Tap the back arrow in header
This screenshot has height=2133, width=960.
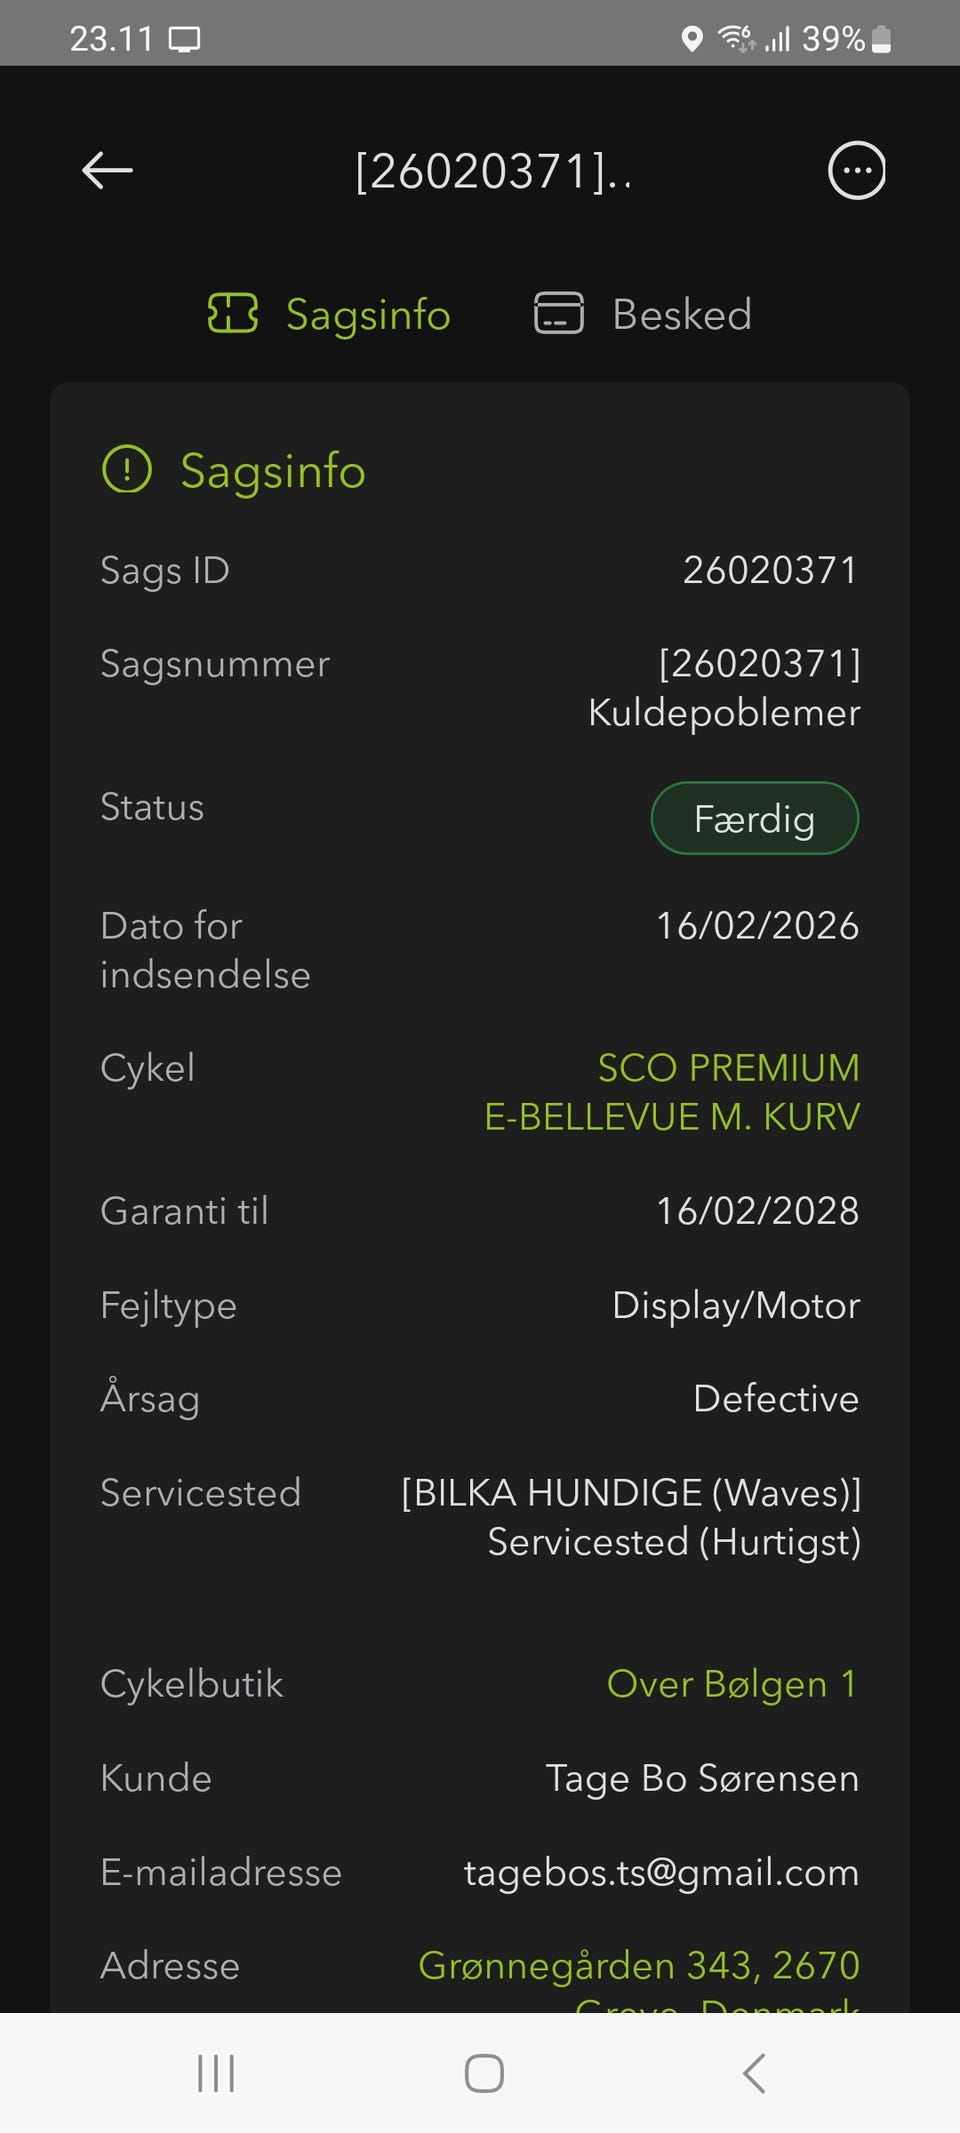[x=107, y=171]
